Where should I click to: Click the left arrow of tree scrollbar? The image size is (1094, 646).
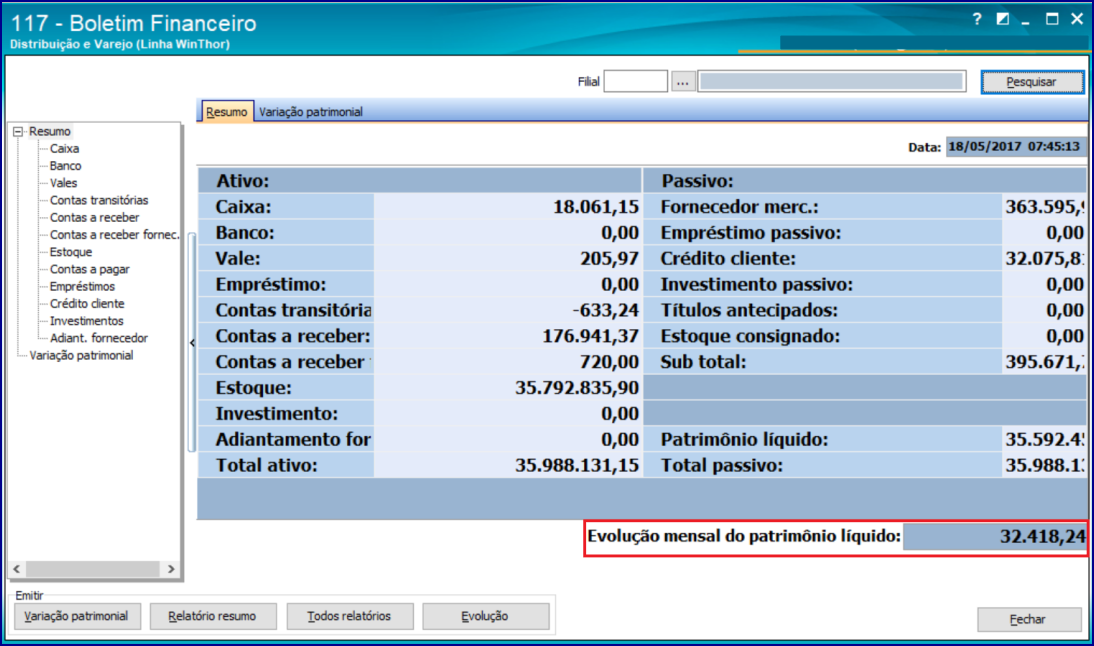[17, 569]
